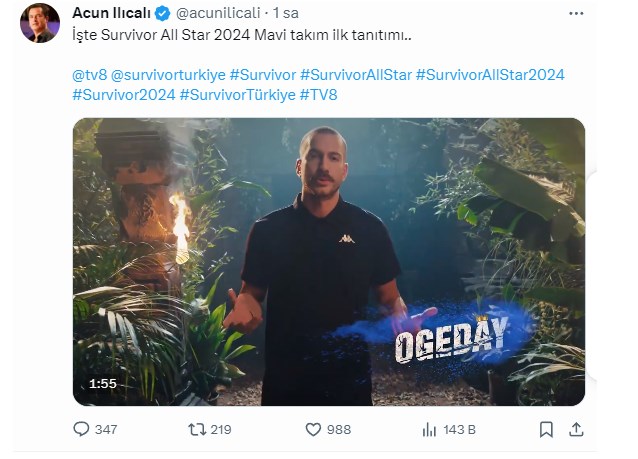The height and width of the screenshot is (459, 638).
Task: Open the #TV8 hashtag
Action: tap(319, 95)
